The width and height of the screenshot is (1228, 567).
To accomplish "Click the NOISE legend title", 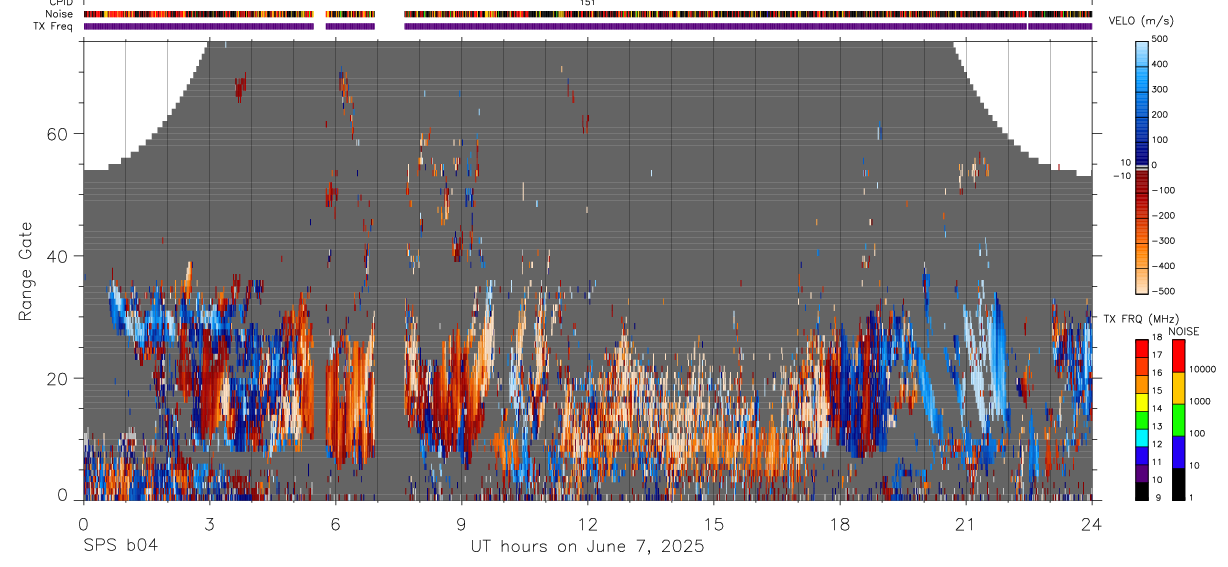I will 1183,331.
